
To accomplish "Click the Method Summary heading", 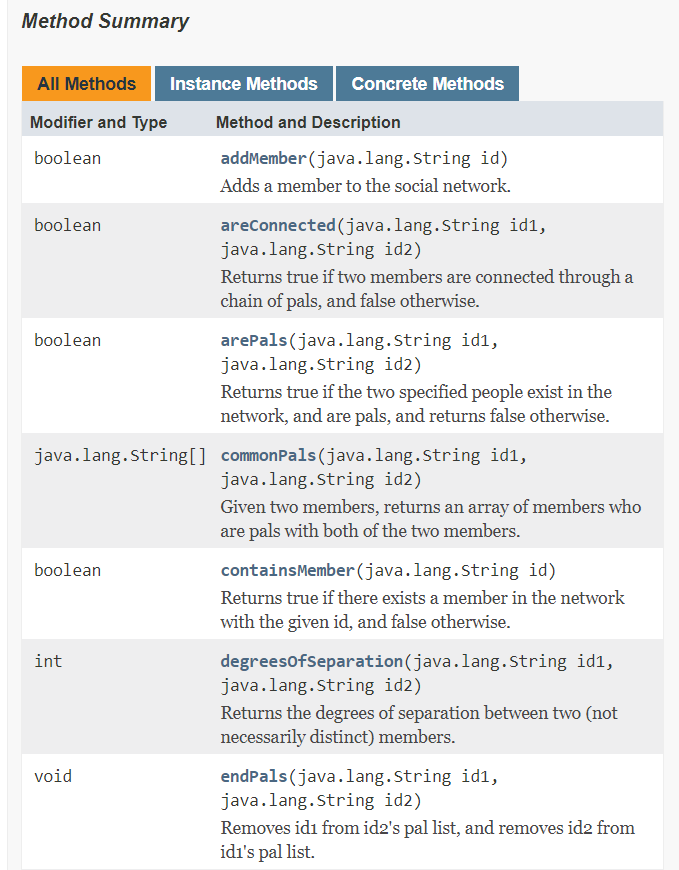I will click(x=104, y=21).
